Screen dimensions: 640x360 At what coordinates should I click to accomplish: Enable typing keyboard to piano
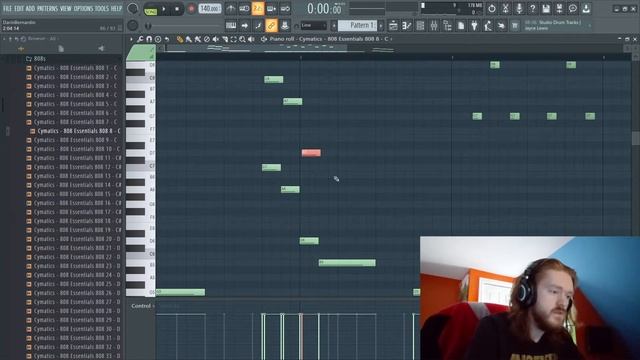[x=231, y=25]
